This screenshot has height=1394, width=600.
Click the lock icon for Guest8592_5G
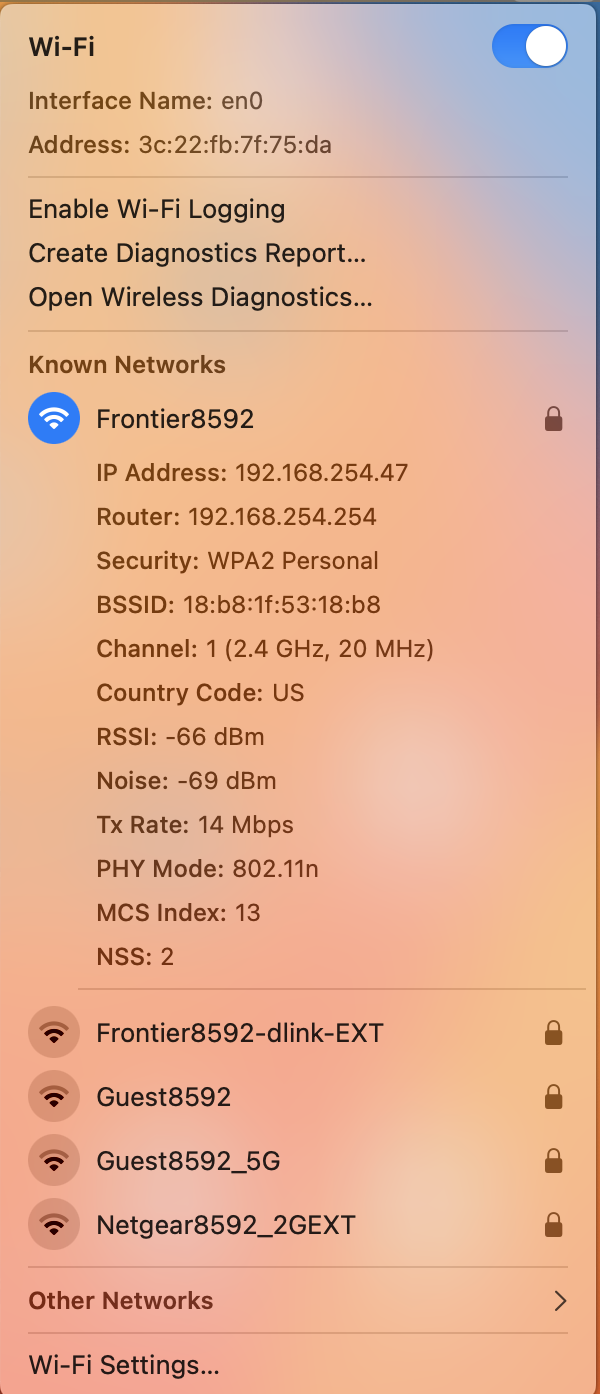(x=553, y=1161)
